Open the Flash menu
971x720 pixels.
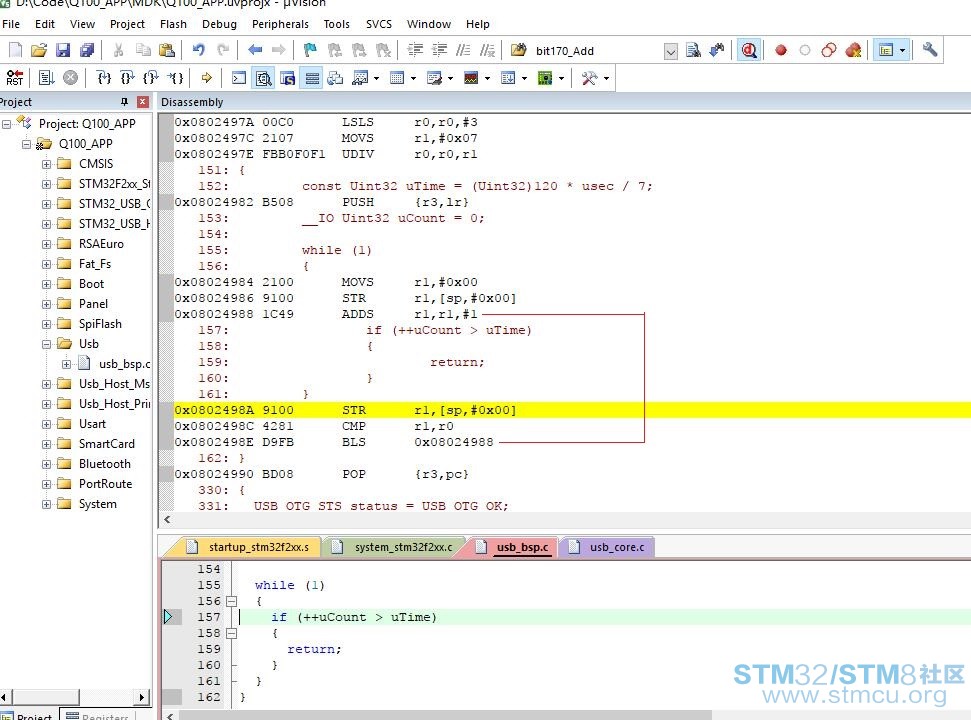173,24
